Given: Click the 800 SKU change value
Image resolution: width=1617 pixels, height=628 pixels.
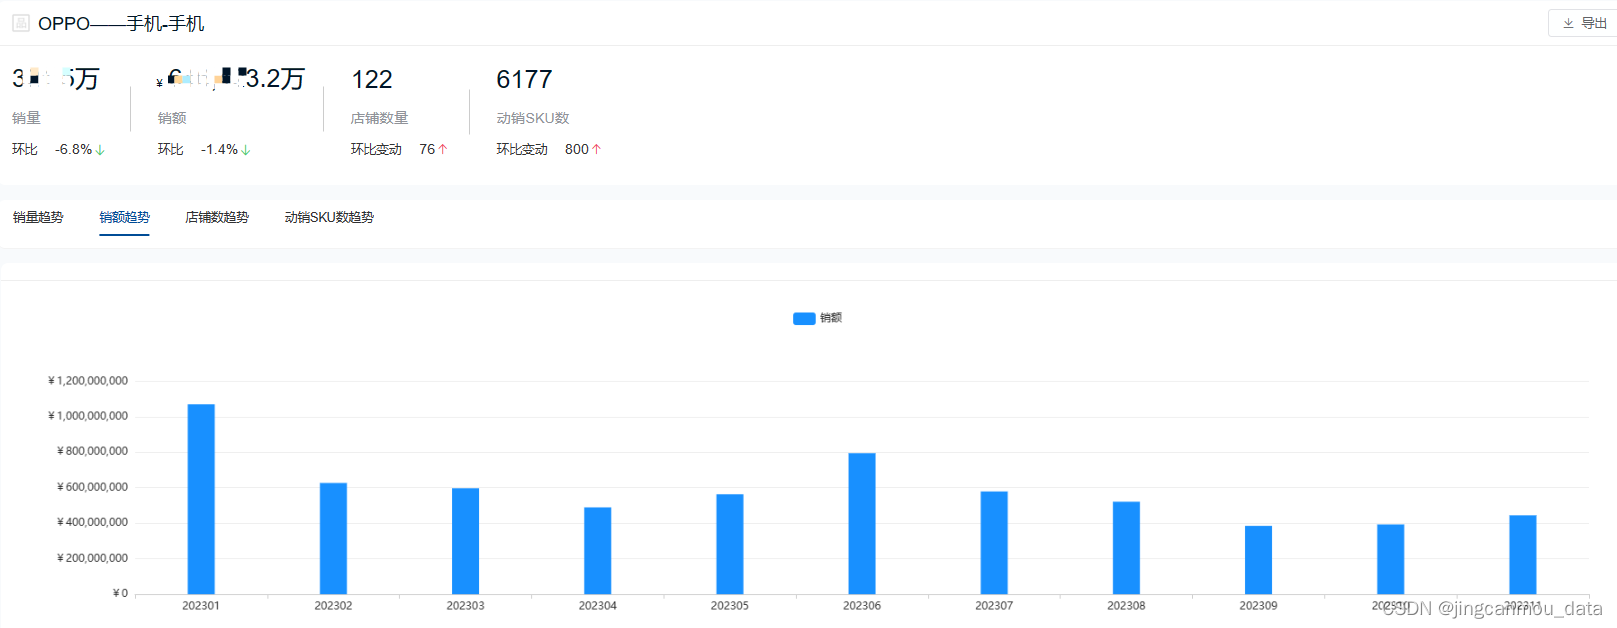Looking at the screenshot, I should [577, 149].
